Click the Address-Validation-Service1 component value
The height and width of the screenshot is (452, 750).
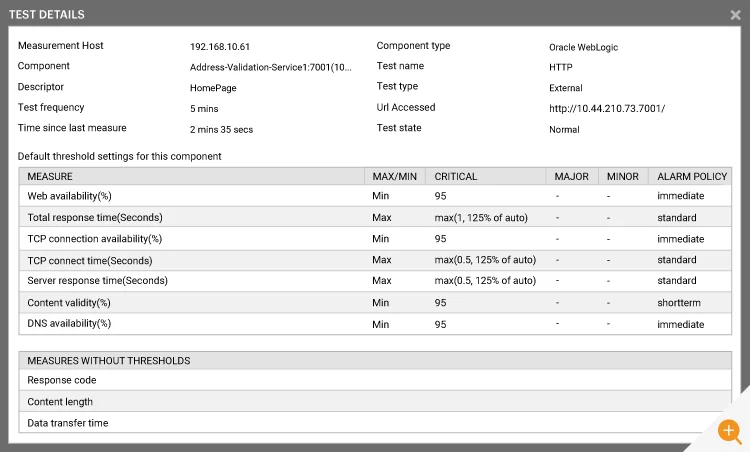click(270, 67)
